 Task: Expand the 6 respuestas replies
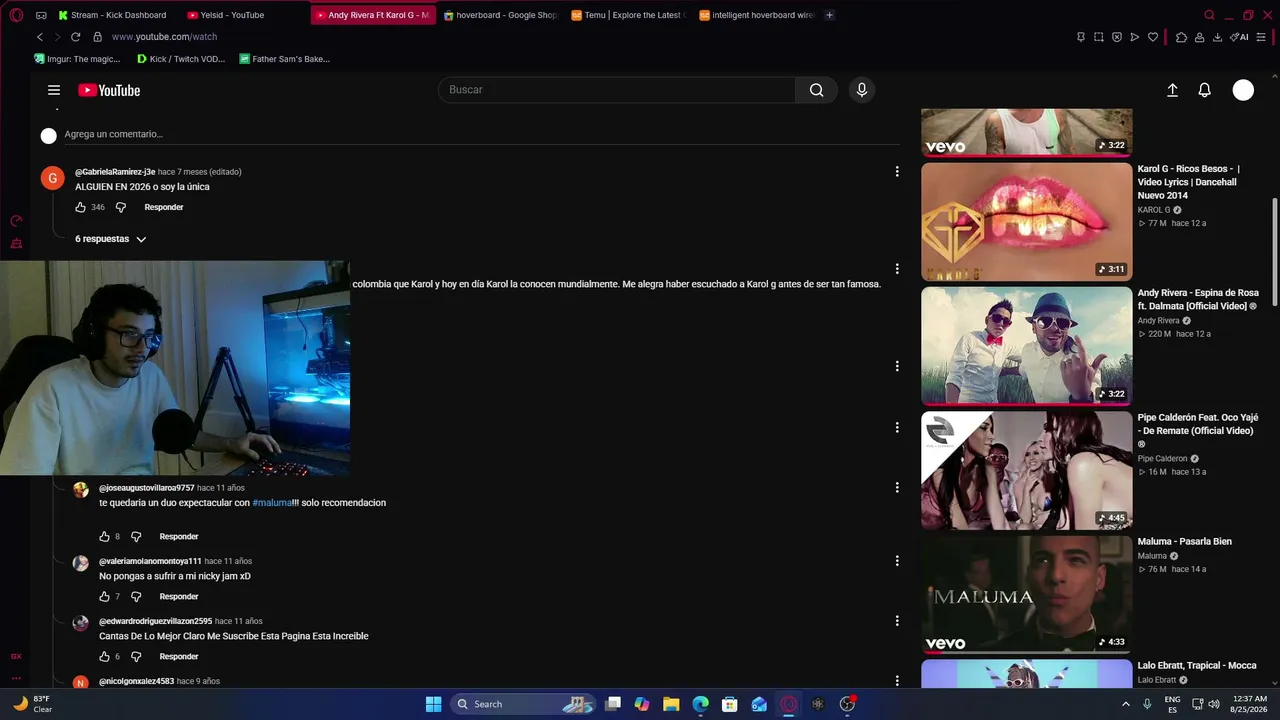(111, 239)
